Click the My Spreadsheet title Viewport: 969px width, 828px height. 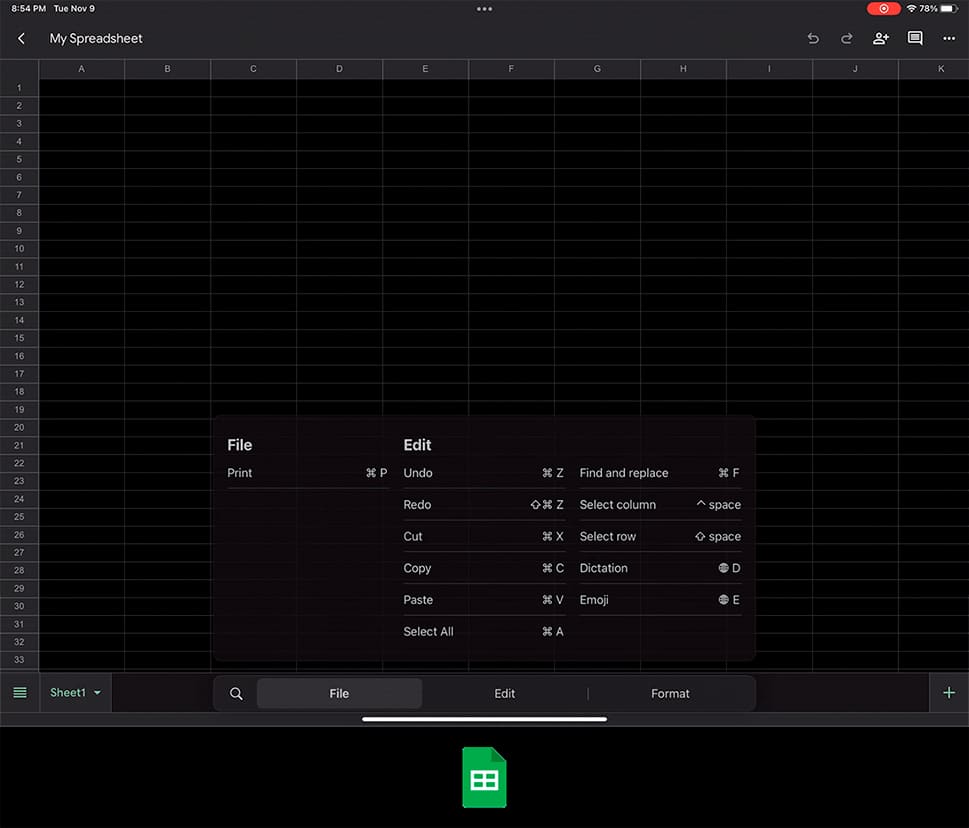[96, 38]
